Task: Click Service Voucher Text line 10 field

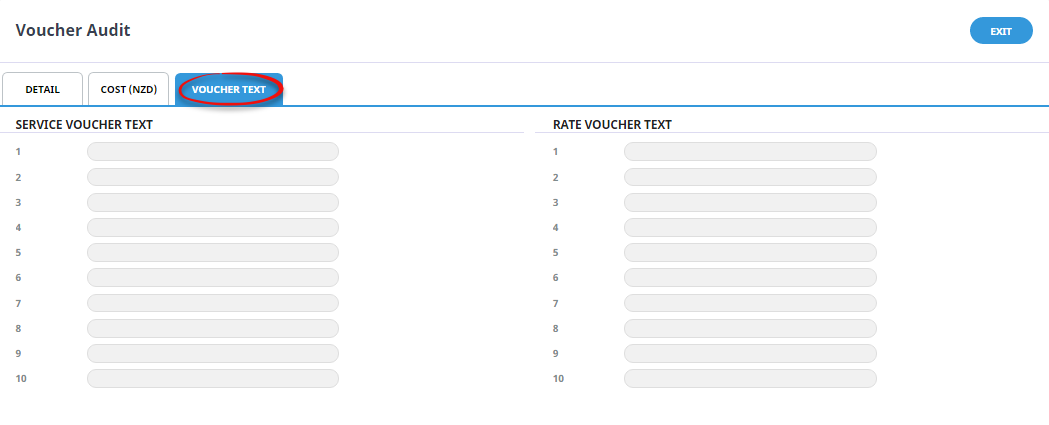Action: (x=213, y=378)
